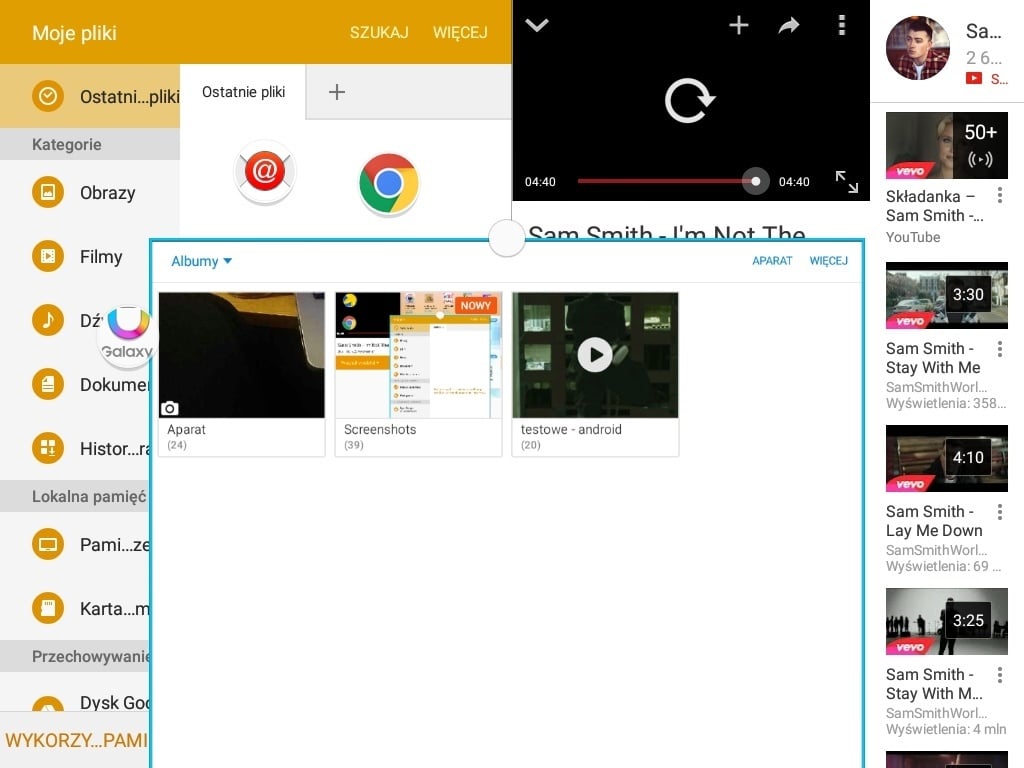Select Ostatnie pliki in the sidebar
Screen dimensions: 1024x768
coord(90,96)
